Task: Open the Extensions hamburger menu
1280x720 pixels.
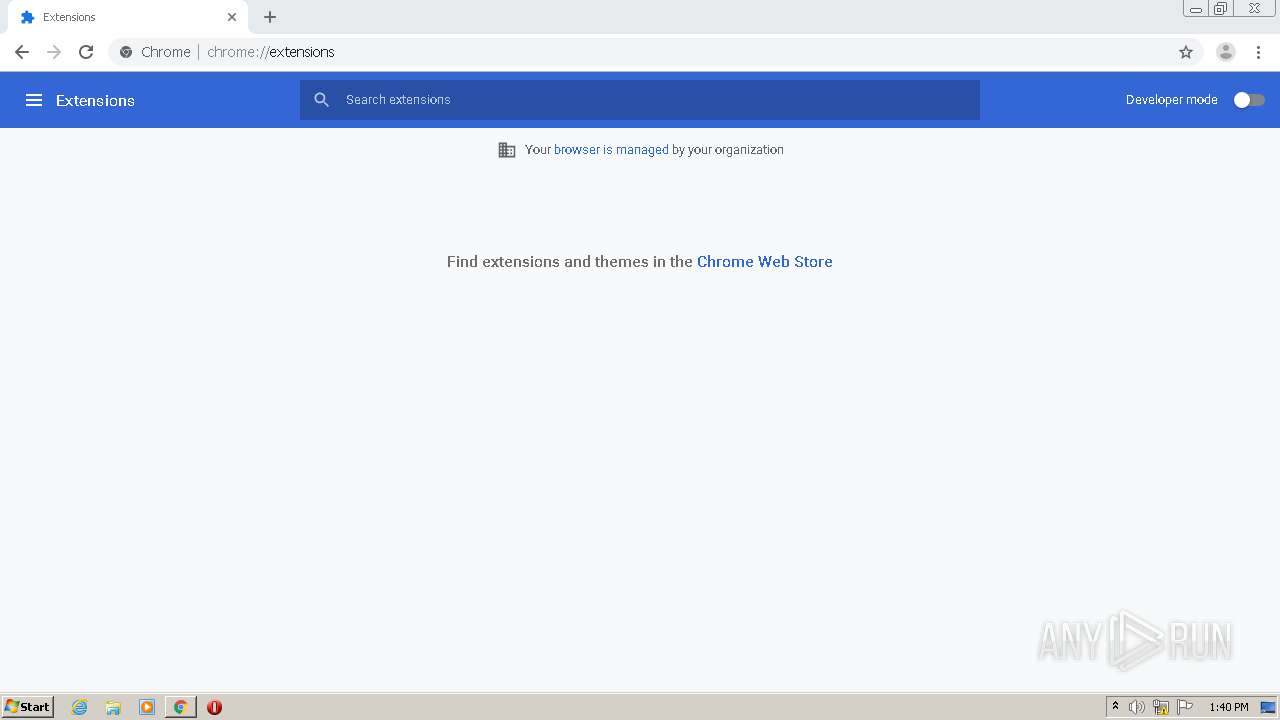Action: pyautogui.click(x=34, y=100)
